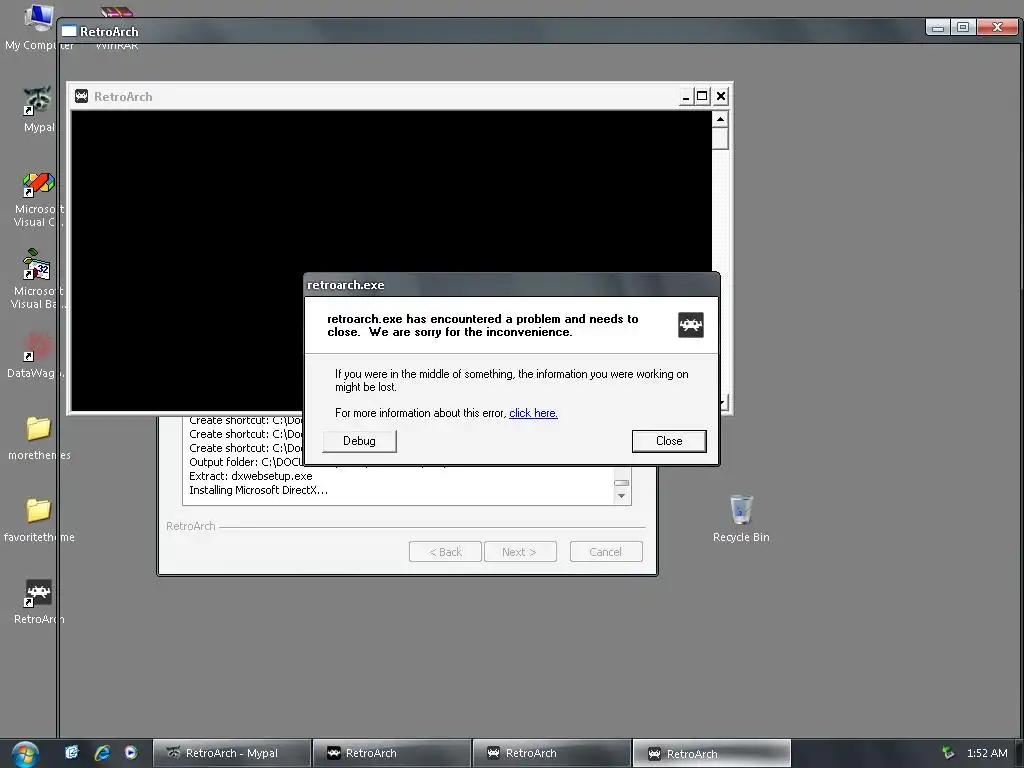Click the 1:52 AM taskbar clock
1024x768 pixels.
987,753
